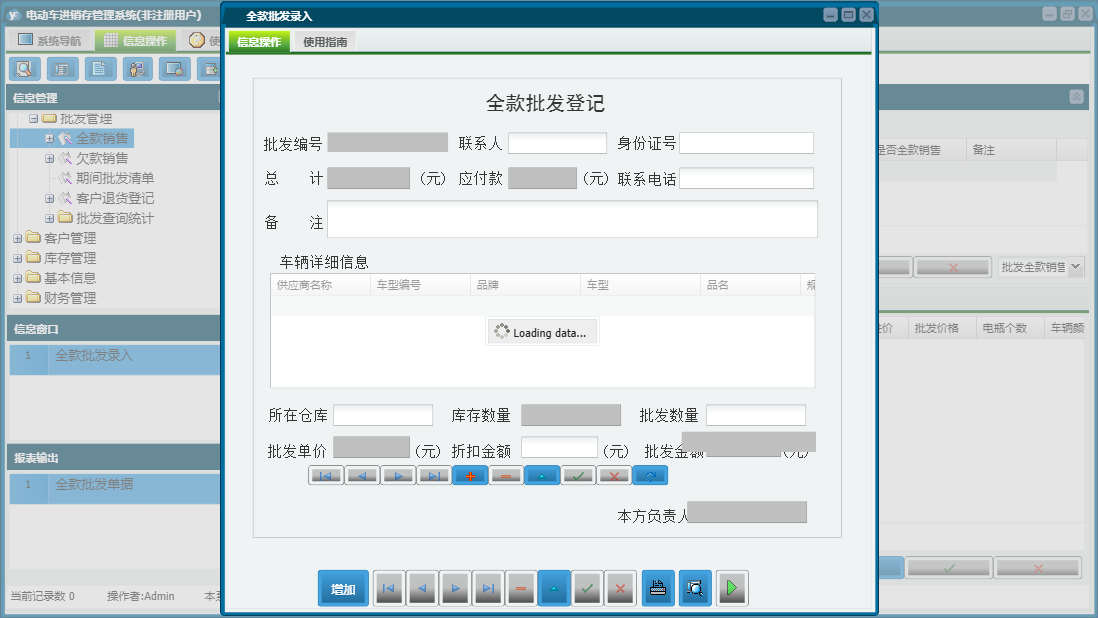Viewport: 1098px width, 618px height.
Task: Click the green run arrow icon
Action: click(732, 588)
